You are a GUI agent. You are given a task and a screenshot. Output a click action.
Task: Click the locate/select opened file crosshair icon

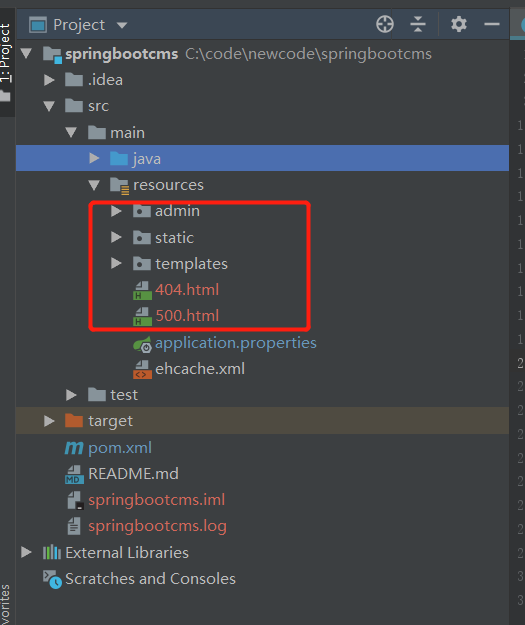click(x=385, y=24)
